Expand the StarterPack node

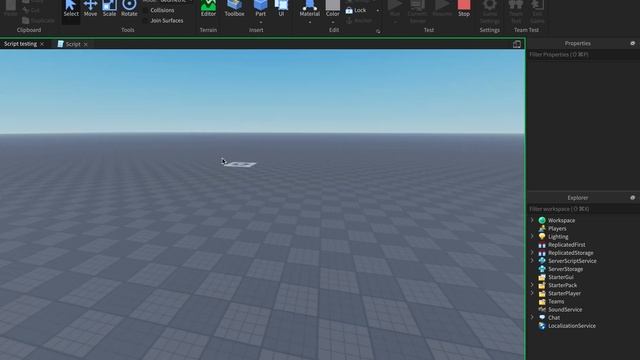click(532, 285)
